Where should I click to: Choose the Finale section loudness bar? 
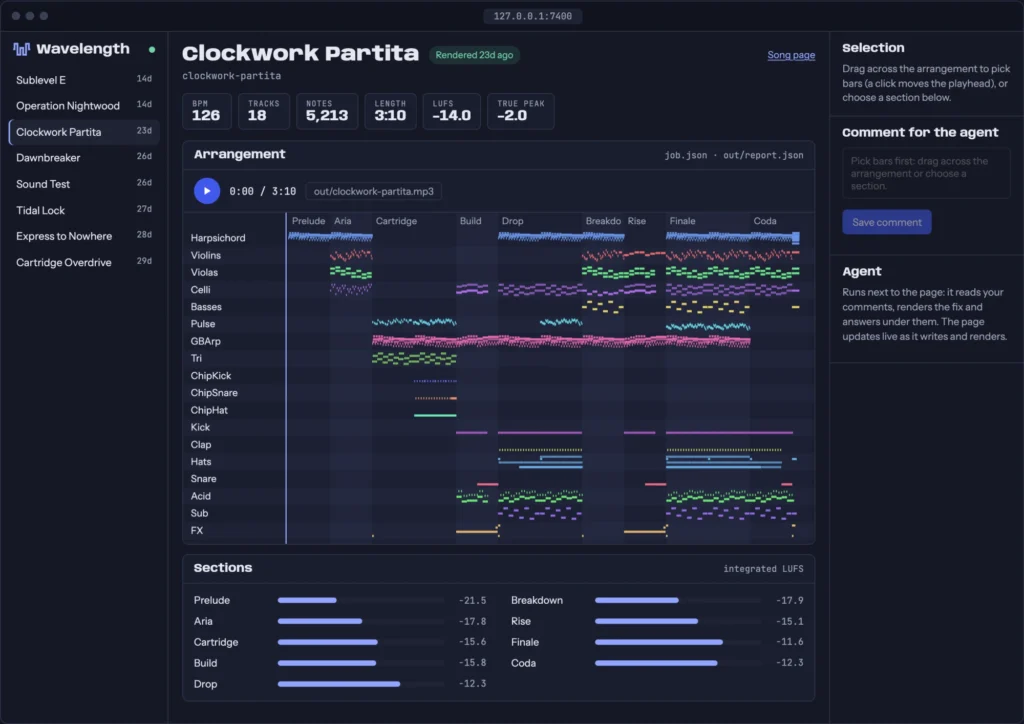[x=678, y=642]
